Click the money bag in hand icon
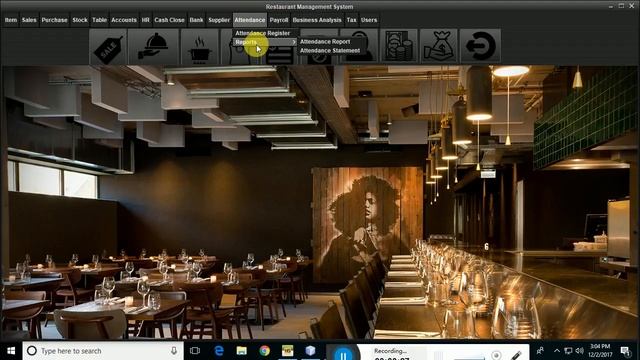The height and width of the screenshot is (360, 640). (439, 46)
